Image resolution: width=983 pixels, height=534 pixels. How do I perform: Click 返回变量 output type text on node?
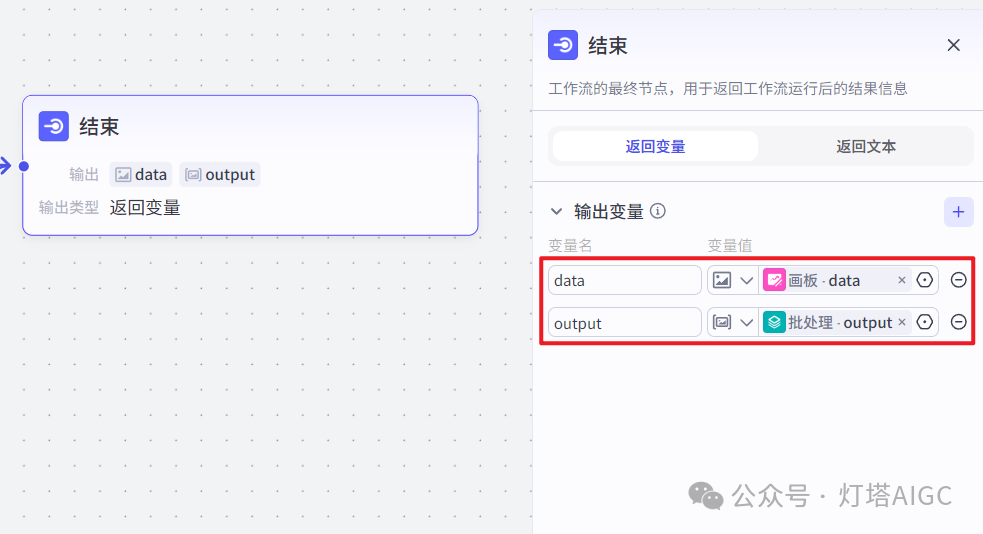tap(145, 207)
